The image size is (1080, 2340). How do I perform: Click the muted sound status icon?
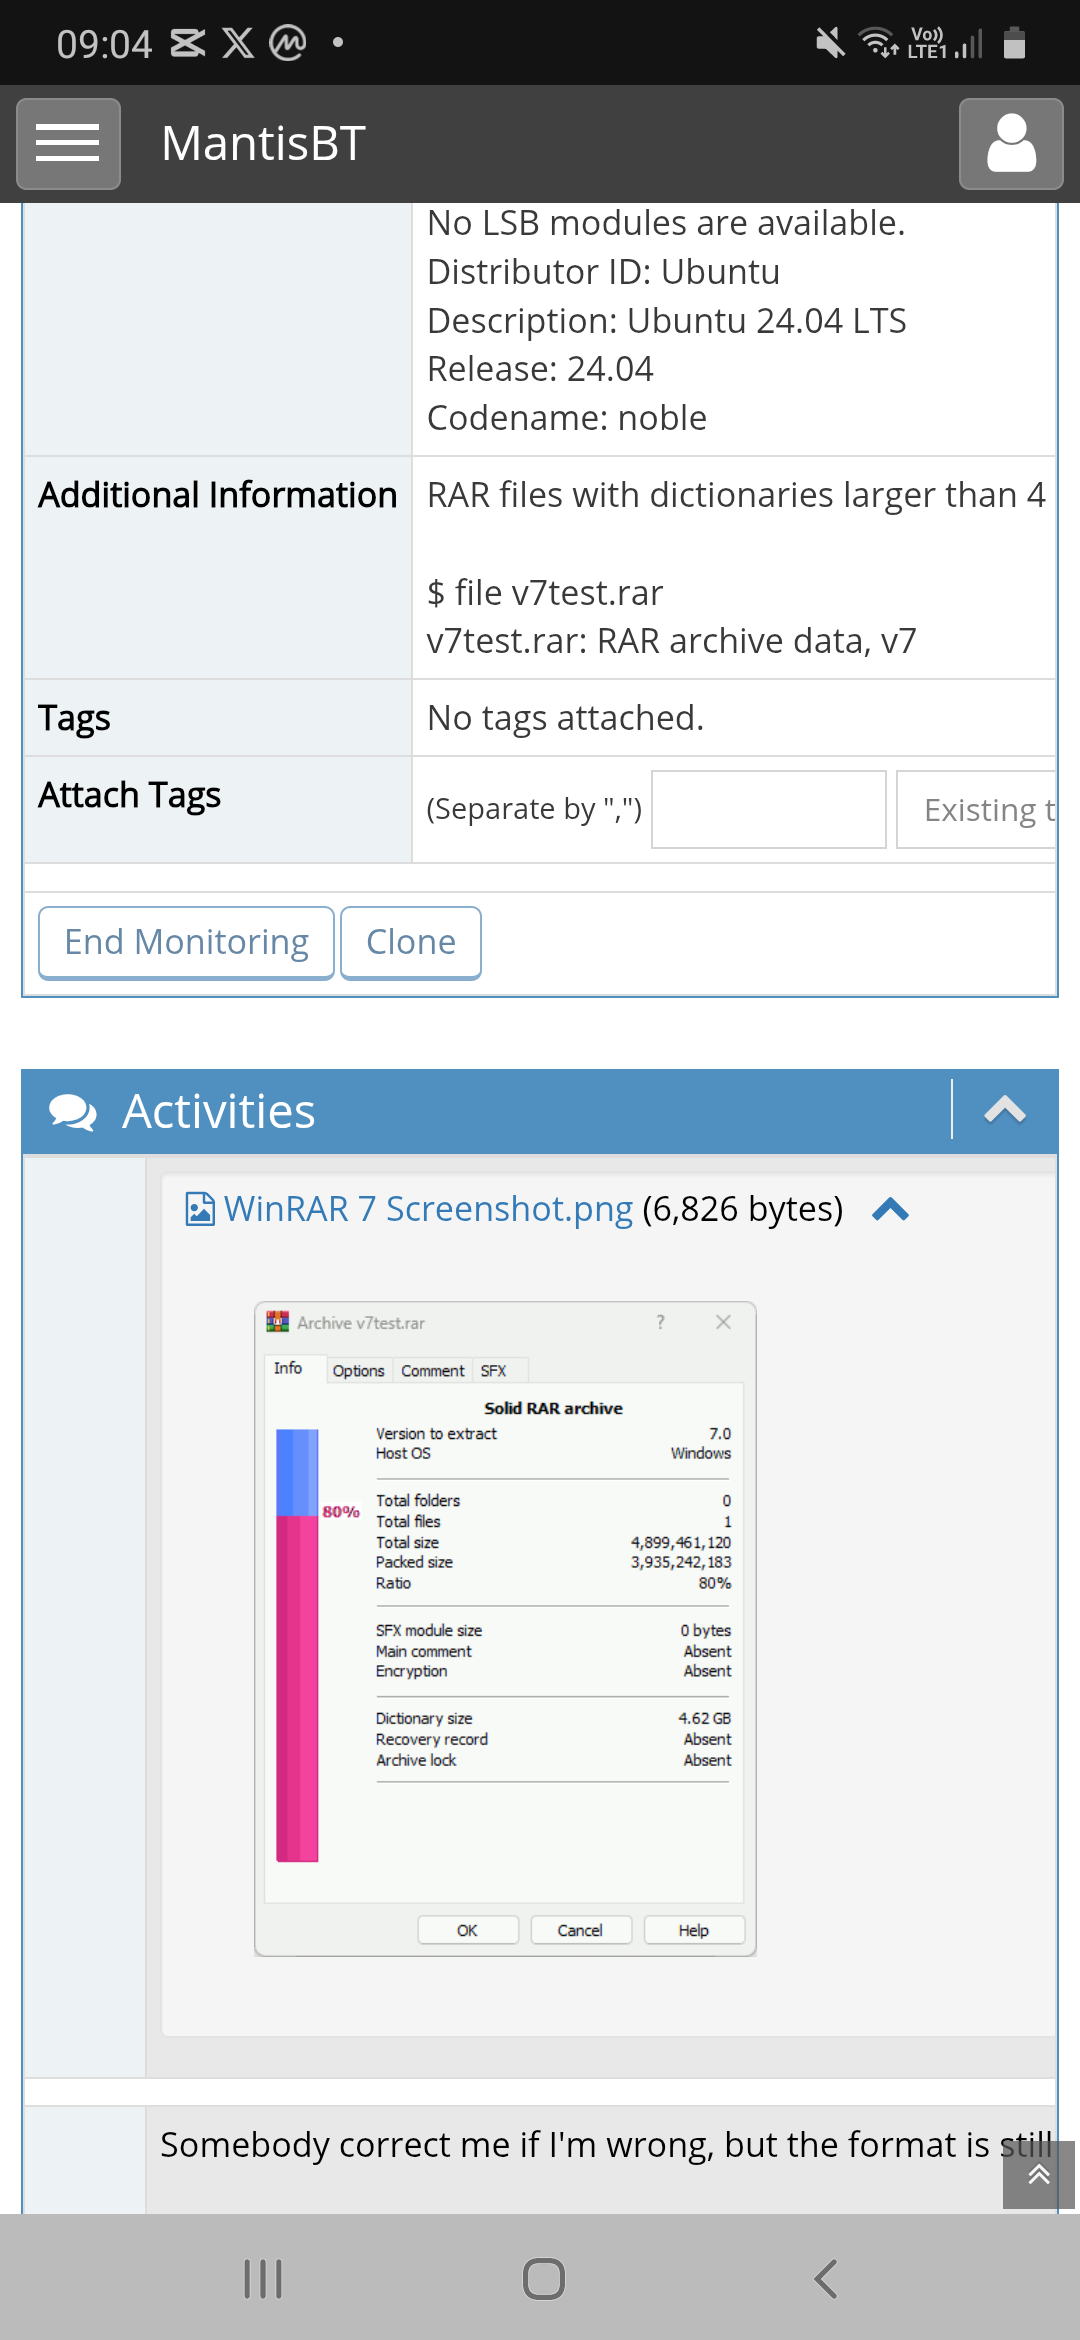(x=830, y=43)
